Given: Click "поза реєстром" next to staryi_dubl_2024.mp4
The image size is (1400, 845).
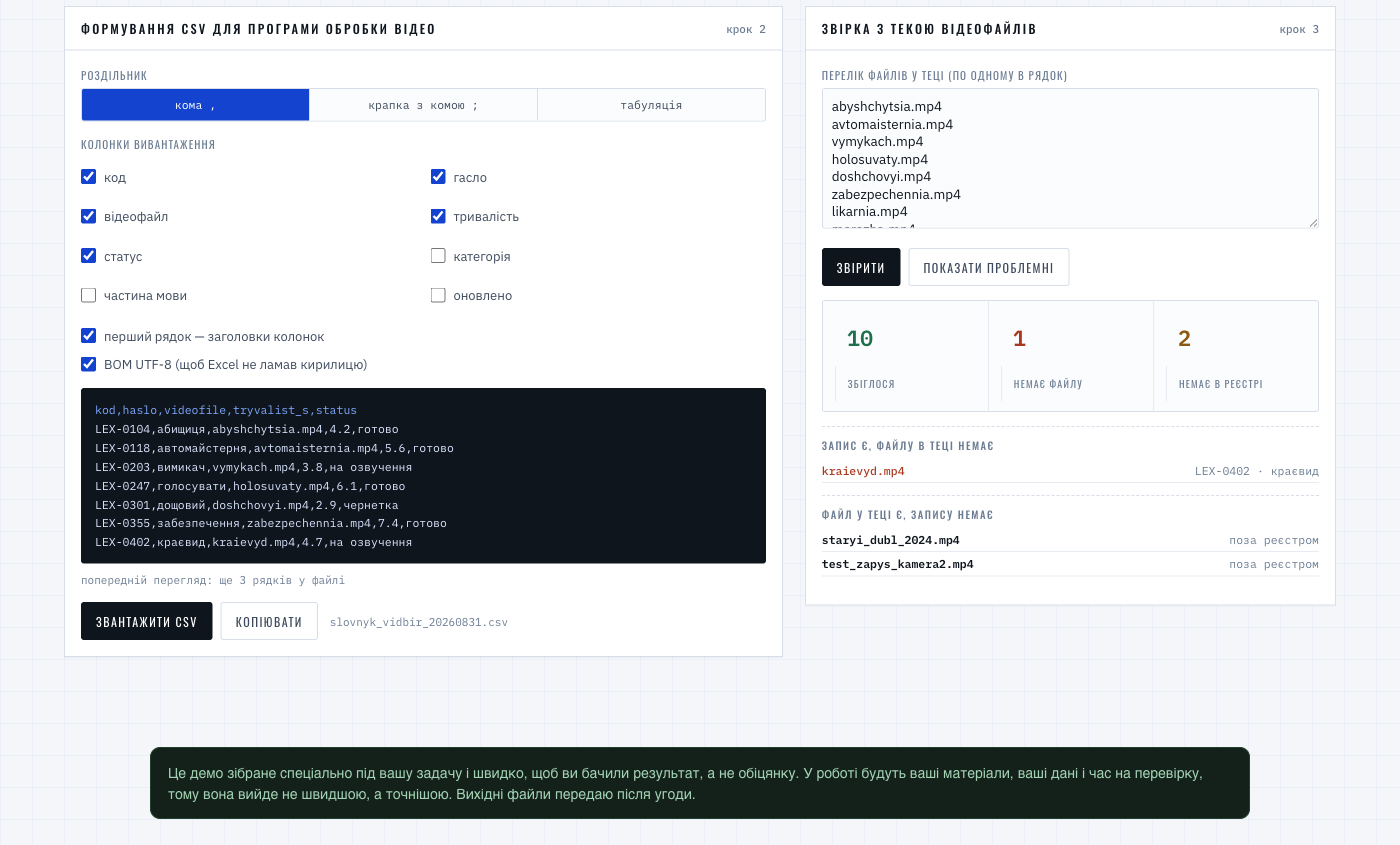Looking at the screenshot, I should 1274,540.
